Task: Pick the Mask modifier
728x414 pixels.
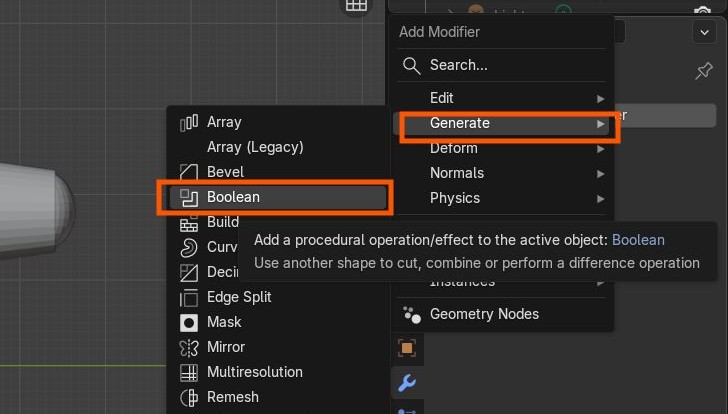Action: [224, 322]
